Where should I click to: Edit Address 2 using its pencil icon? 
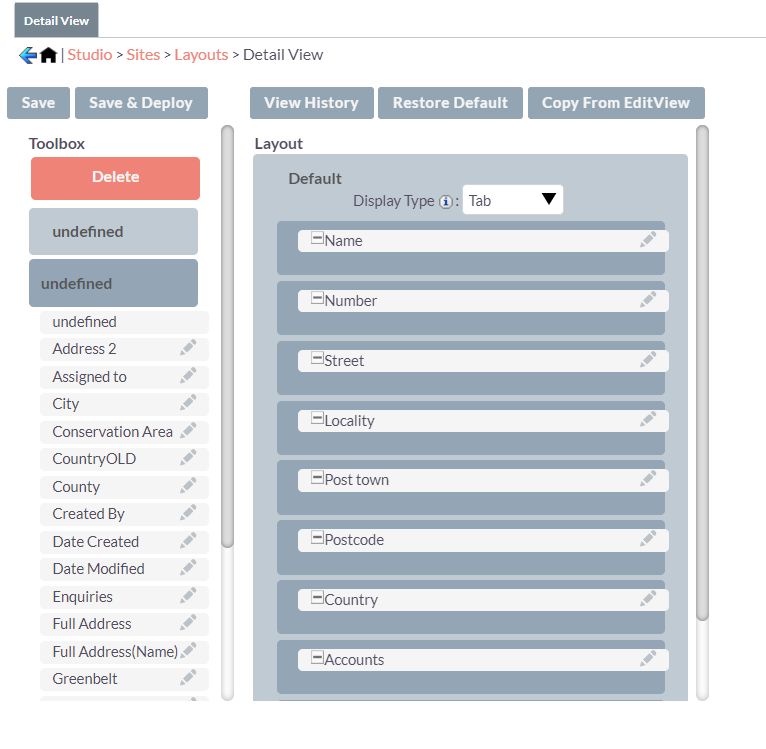coord(188,347)
